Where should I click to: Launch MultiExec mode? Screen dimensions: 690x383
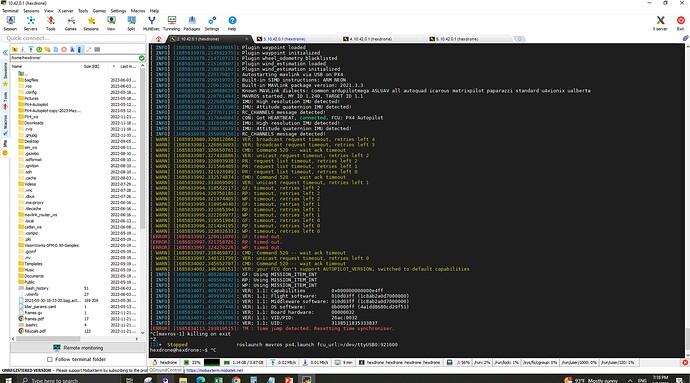pyautogui.click(x=151, y=23)
